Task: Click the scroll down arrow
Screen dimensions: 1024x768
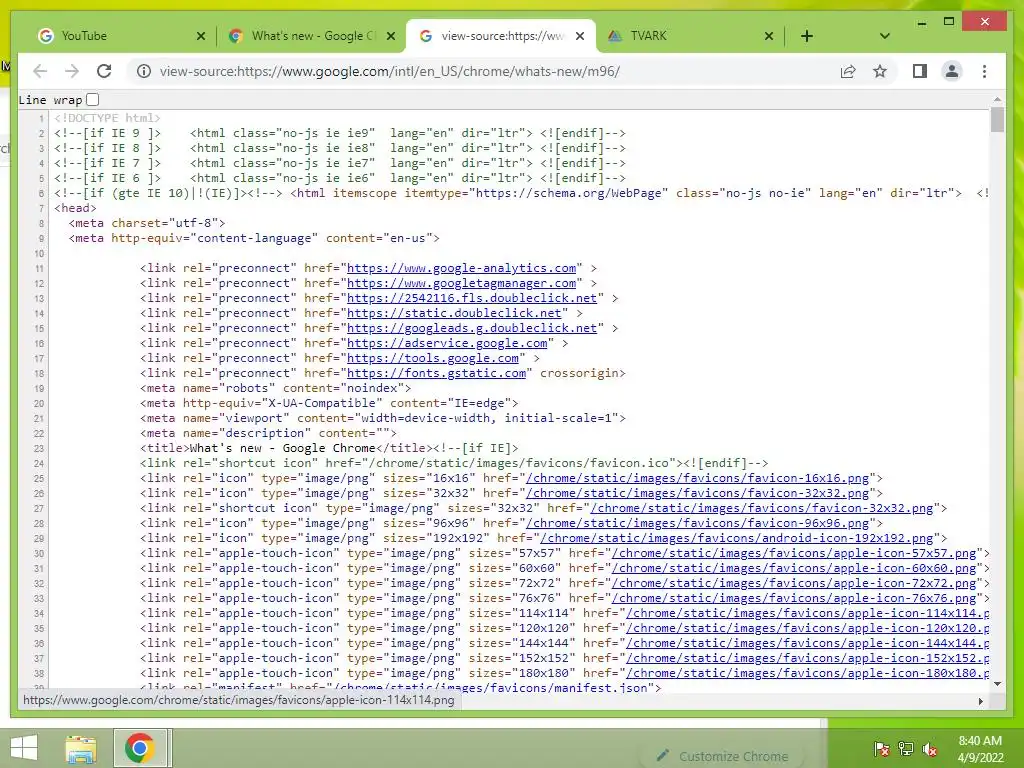Action: tap(997, 684)
